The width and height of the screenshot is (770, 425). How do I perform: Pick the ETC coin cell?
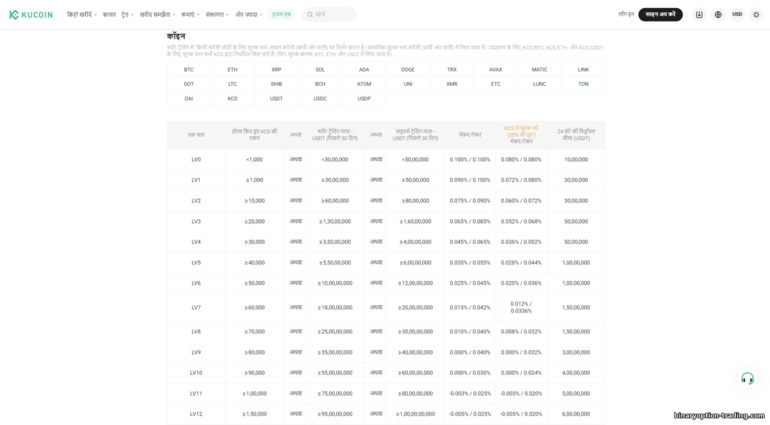click(x=495, y=84)
